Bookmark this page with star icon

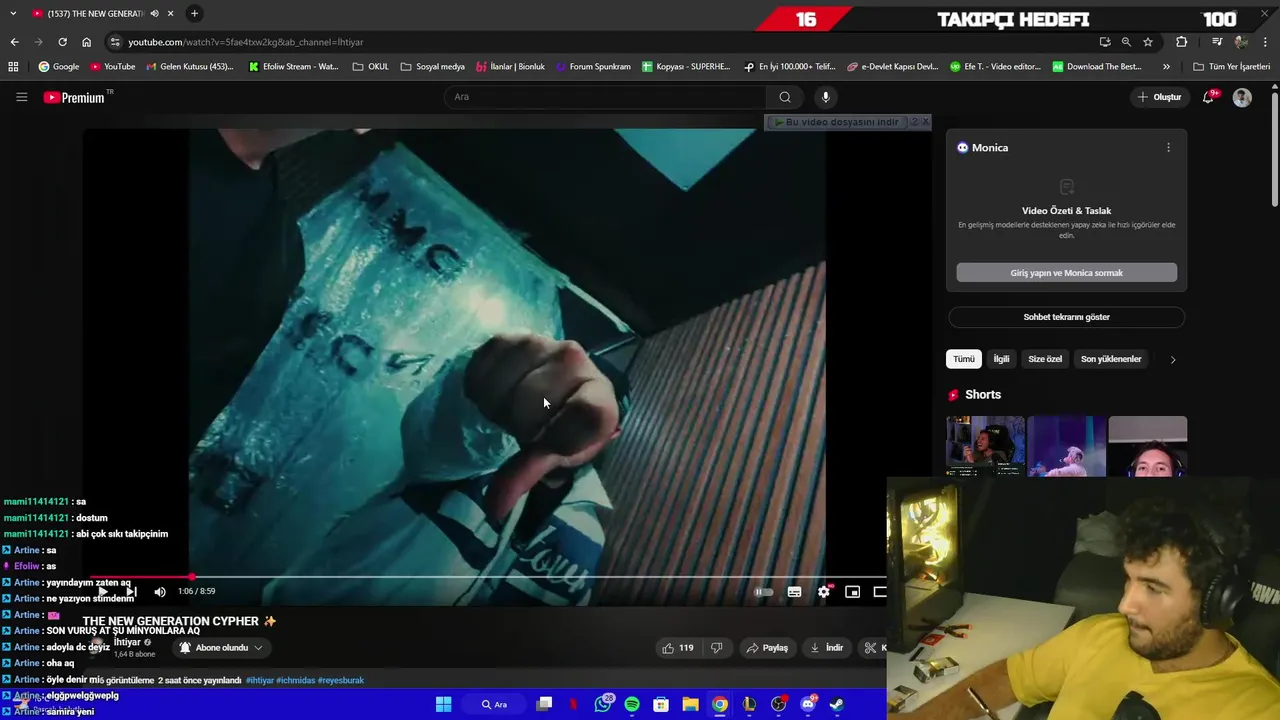(1148, 42)
